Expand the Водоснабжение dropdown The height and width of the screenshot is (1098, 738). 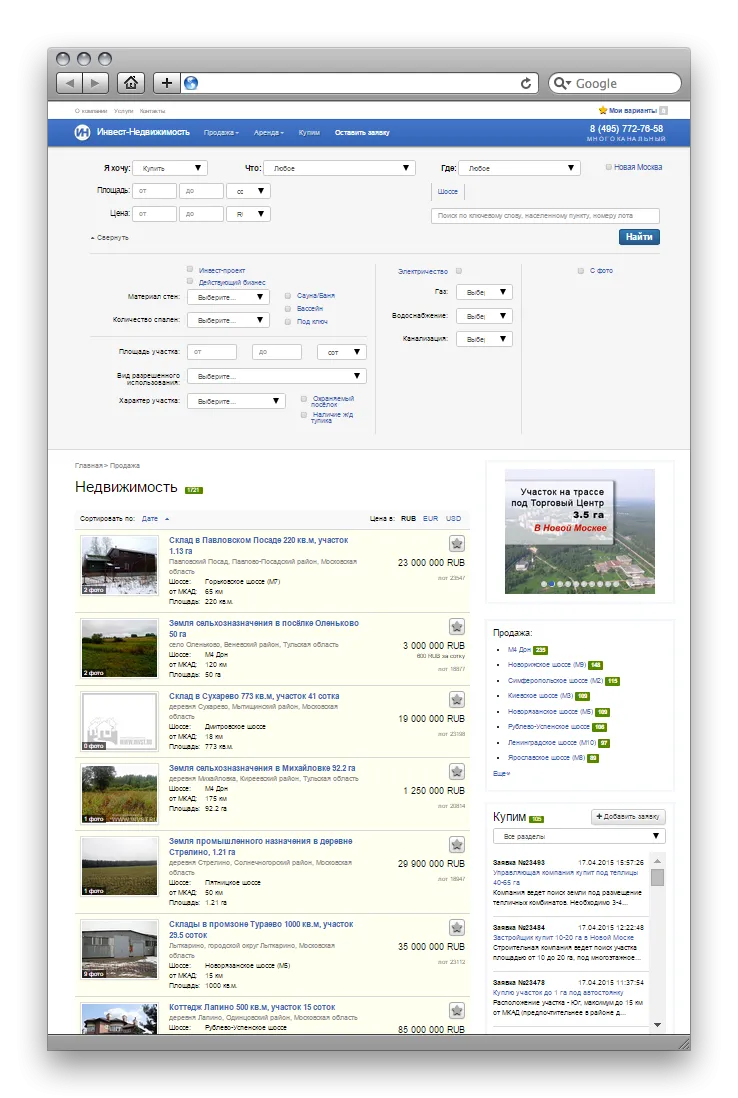click(x=485, y=316)
